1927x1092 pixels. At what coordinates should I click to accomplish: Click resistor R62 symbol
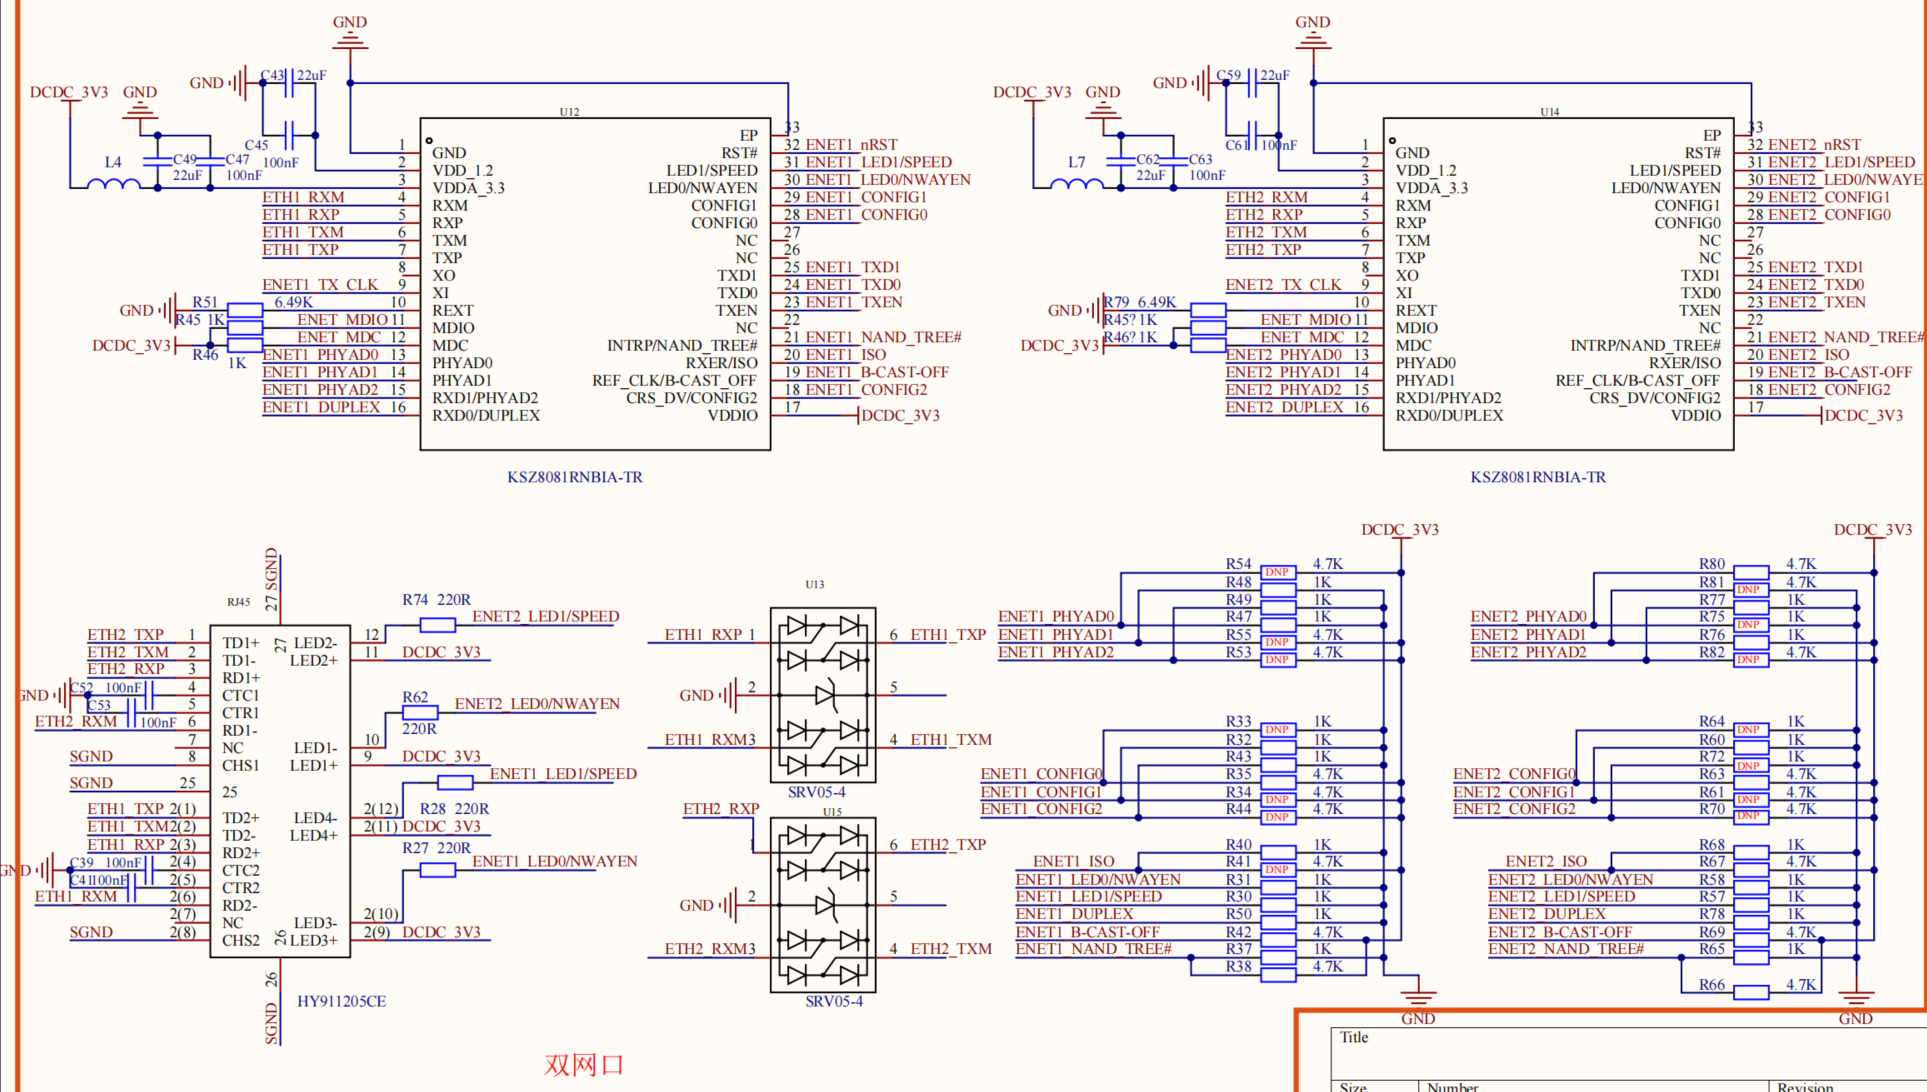(x=420, y=713)
